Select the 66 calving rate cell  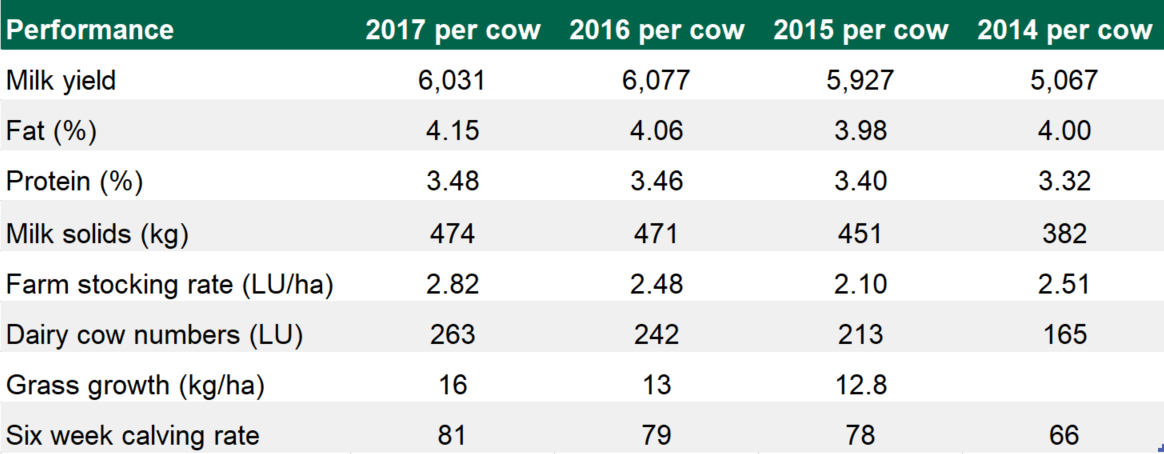(1064, 436)
